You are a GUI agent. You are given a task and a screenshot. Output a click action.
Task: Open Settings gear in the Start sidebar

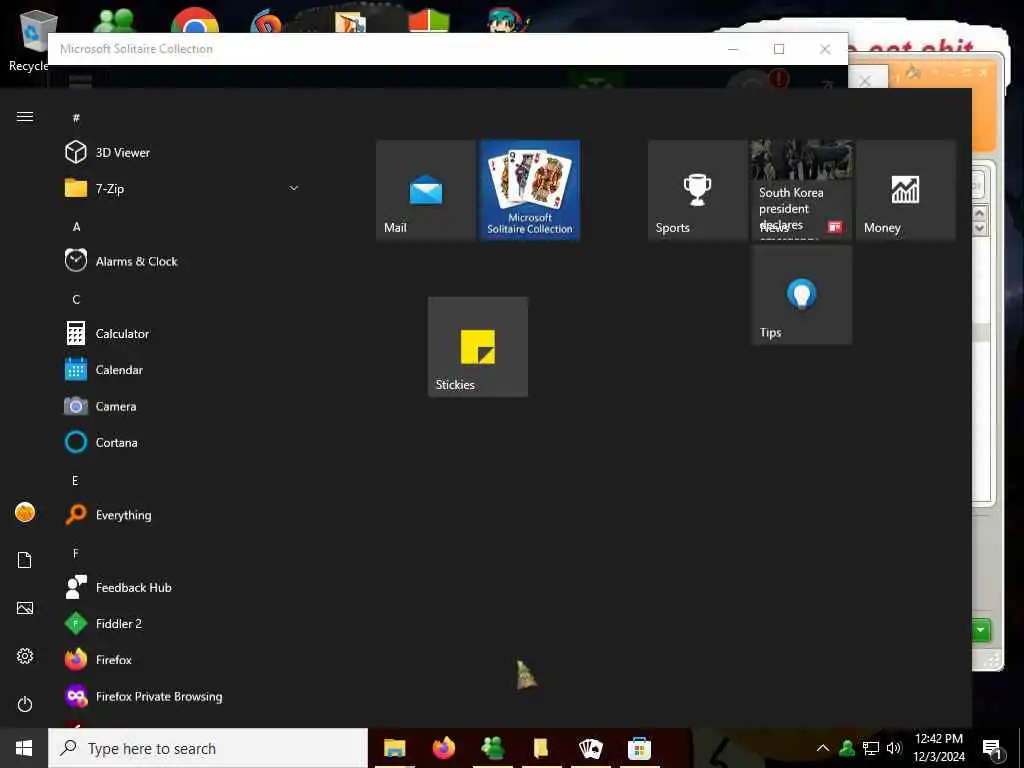click(x=25, y=656)
